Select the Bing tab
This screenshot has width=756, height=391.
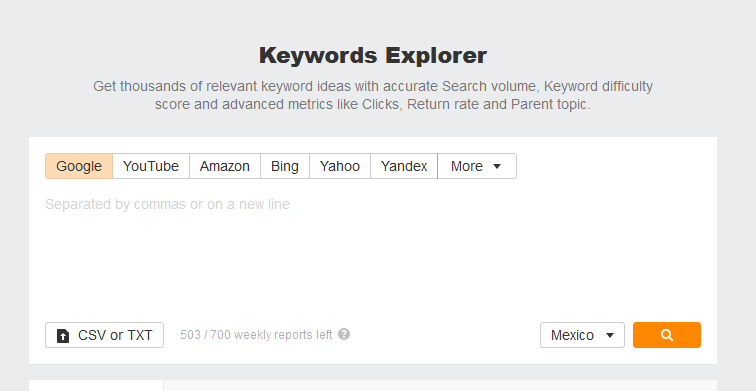pos(285,166)
